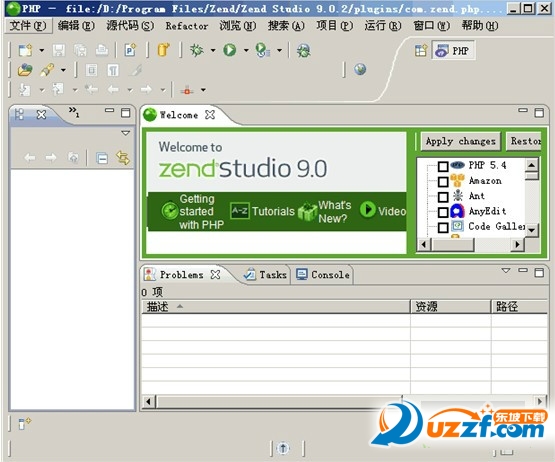Viewport: 555px width, 462px height.
Task: Click the Restore button
Action: point(524,141)
